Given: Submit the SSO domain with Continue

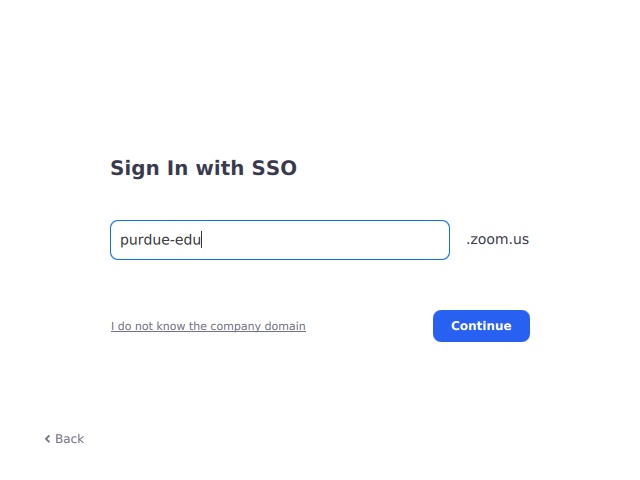Looking at the screenshot, I should pyautogui.click(x=481, y=326).
